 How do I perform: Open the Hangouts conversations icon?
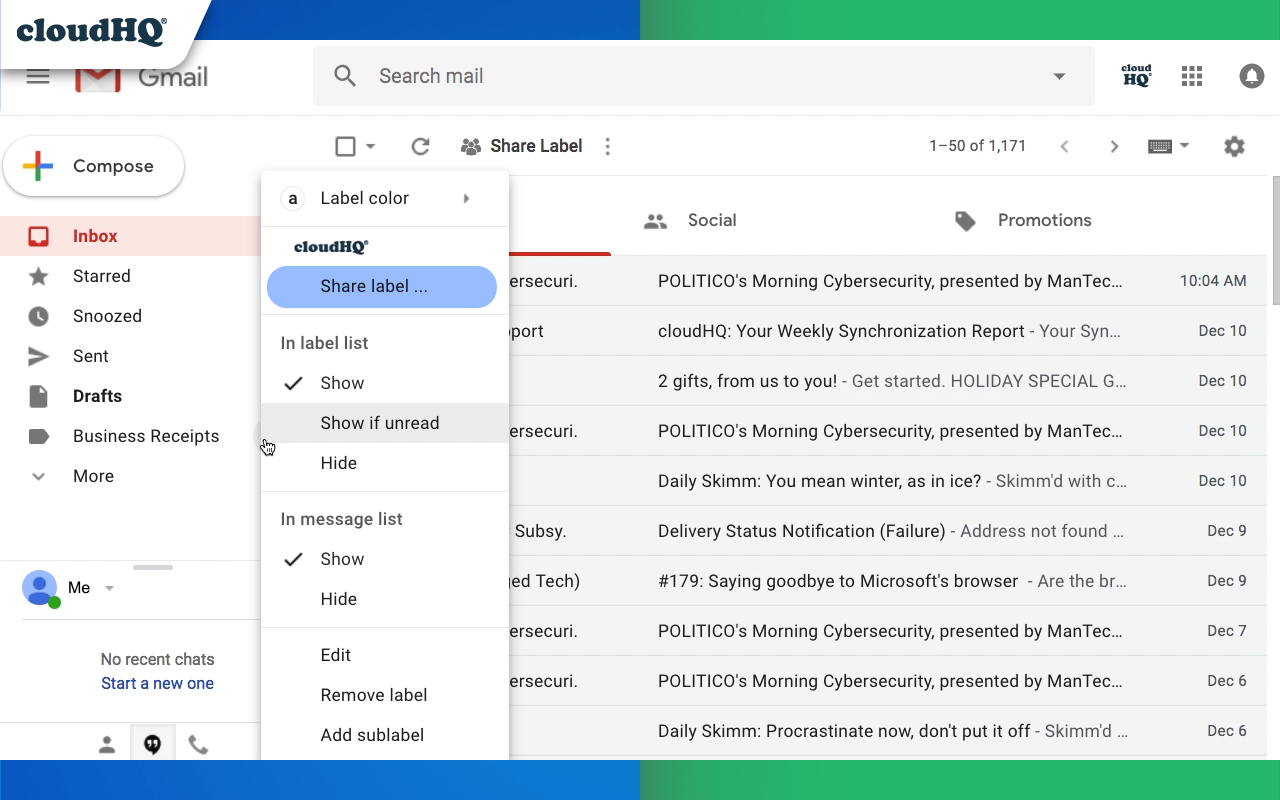[x=152, y=744]
